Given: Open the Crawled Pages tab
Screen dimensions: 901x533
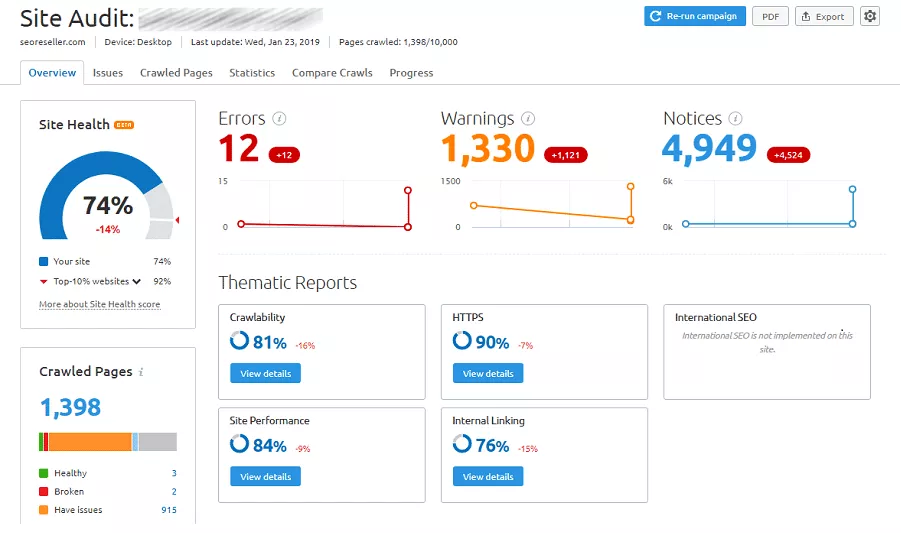Looking at the screenshot, I should pyautogui.click(x=176, y=73).
